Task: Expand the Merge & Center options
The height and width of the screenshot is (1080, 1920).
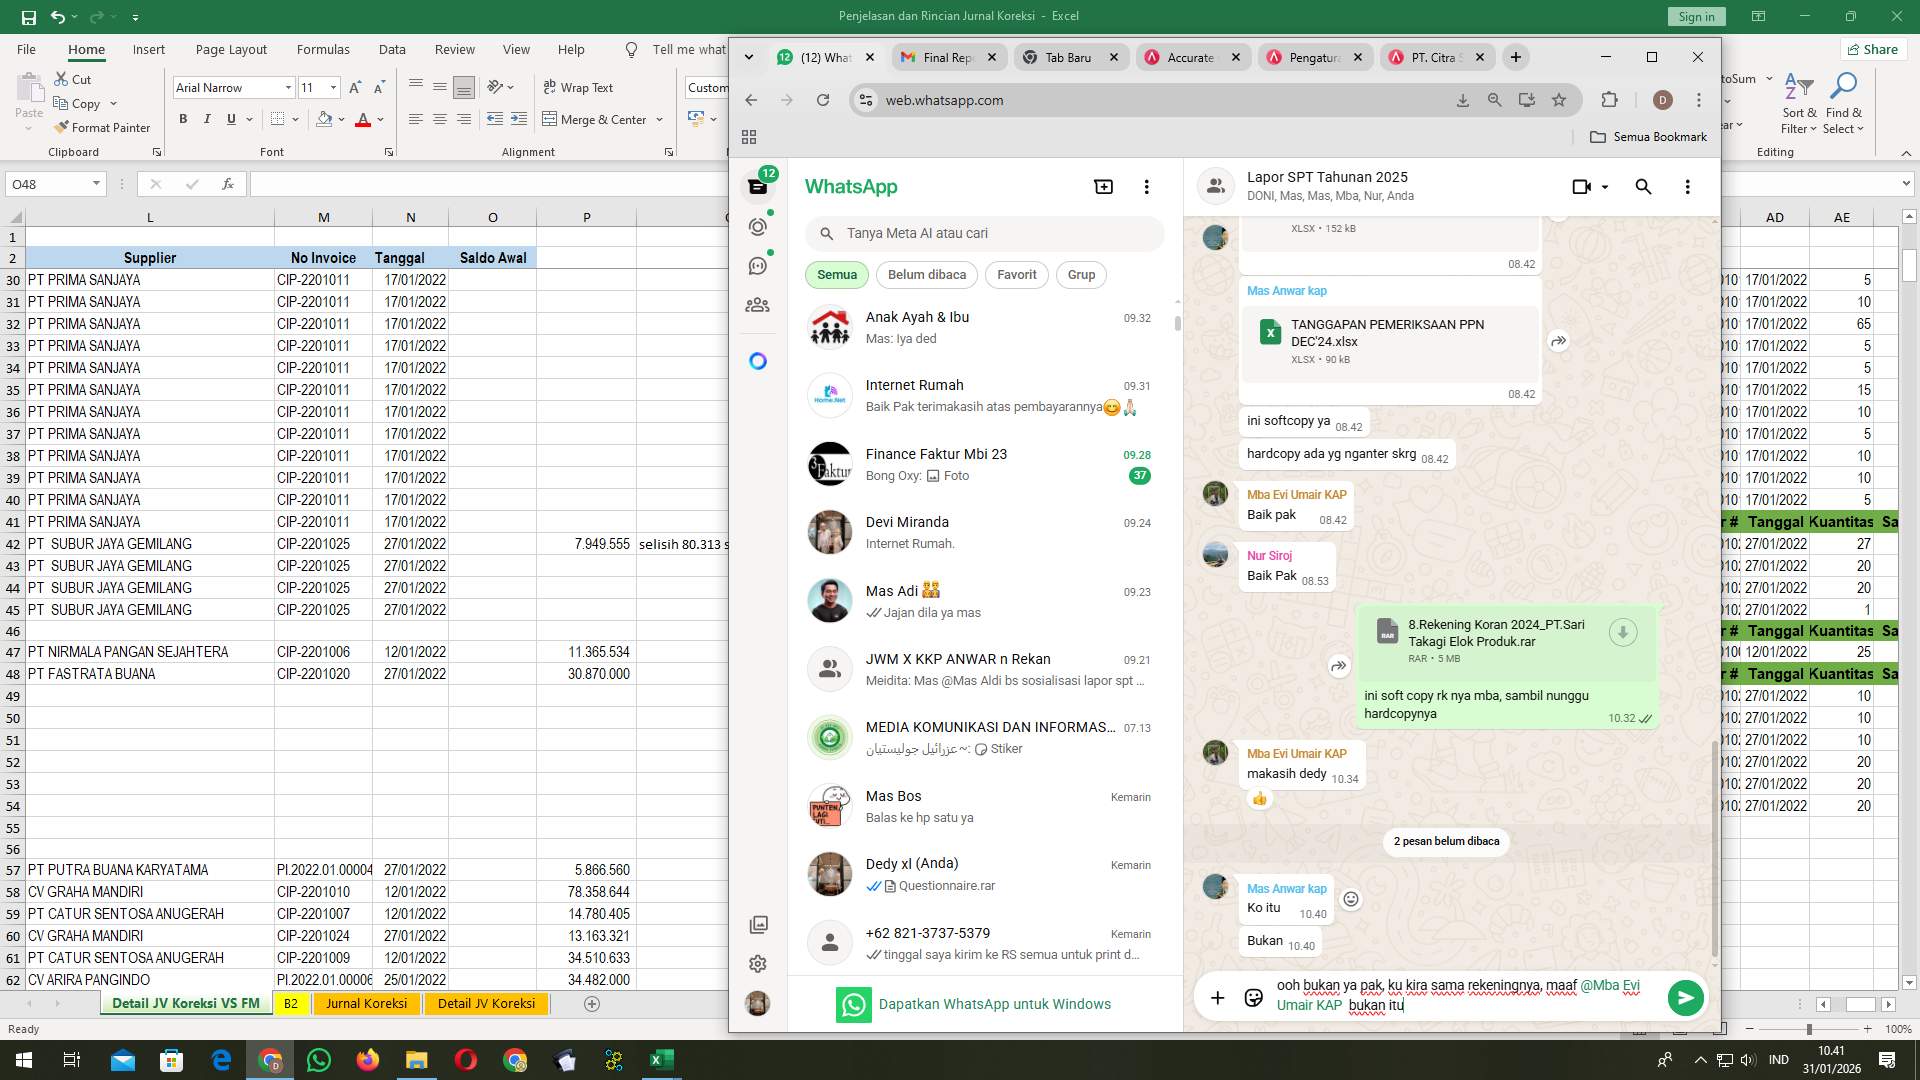Action: [x=658, y=119]
